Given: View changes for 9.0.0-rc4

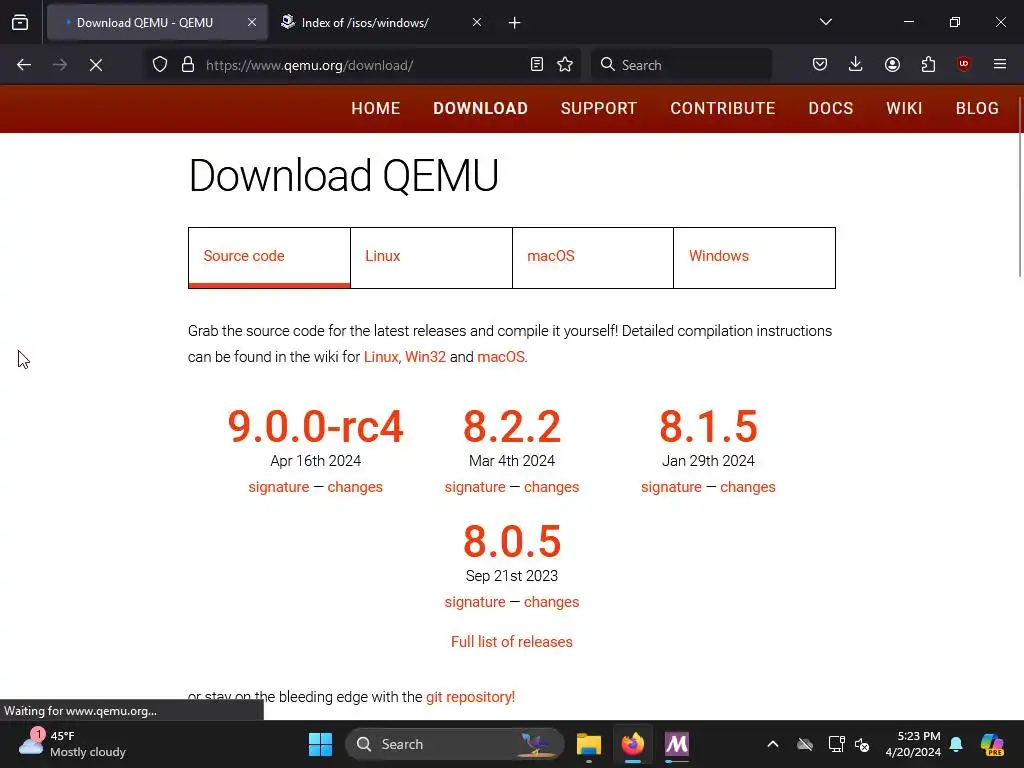Looking at the screenshot, I should (x=355, y=487).
